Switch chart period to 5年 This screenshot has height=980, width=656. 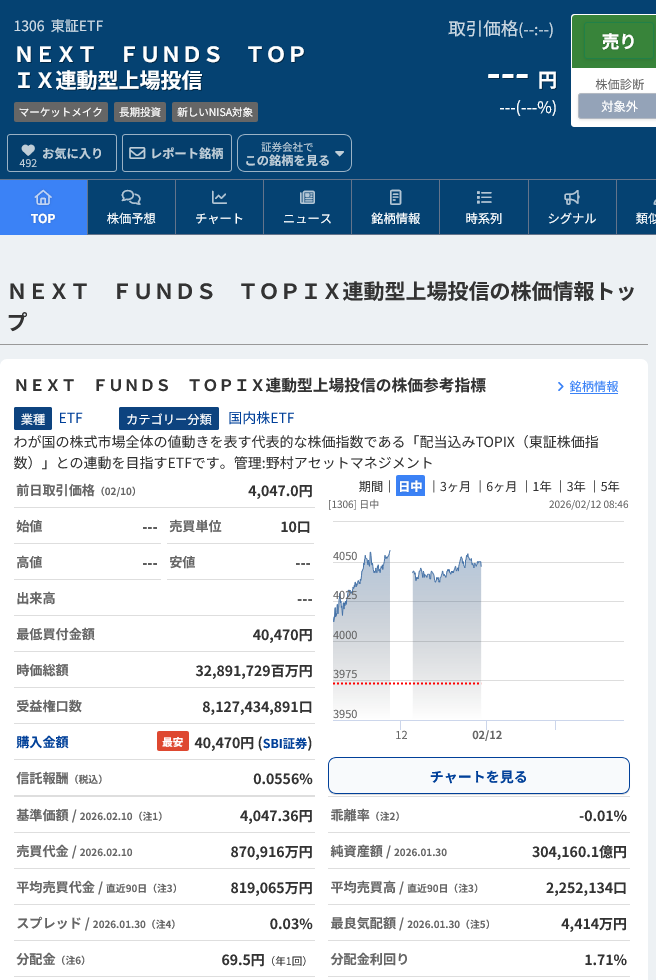coord(609,487)
